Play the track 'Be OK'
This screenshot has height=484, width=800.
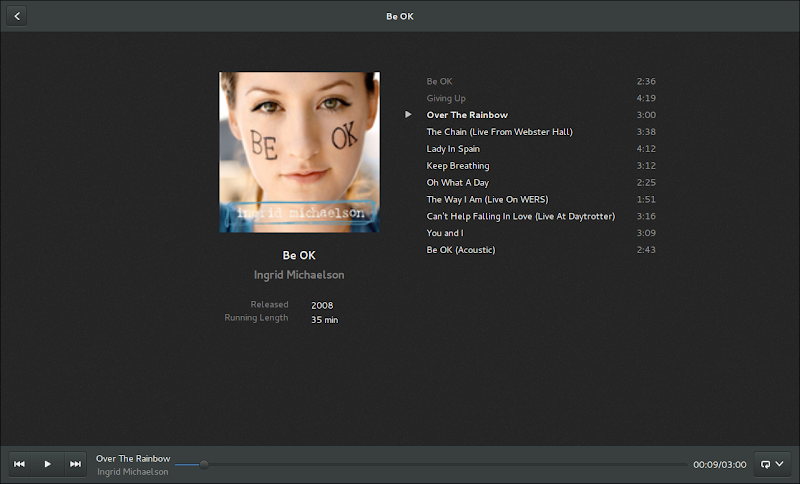pyautogui.click(x=439, y=82)
